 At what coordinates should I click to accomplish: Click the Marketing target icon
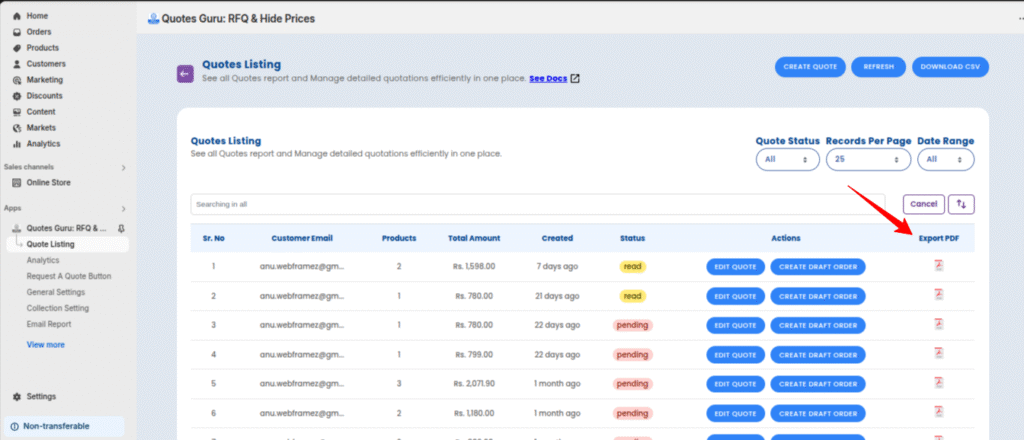pyautogui.click(x=17, y=80)
